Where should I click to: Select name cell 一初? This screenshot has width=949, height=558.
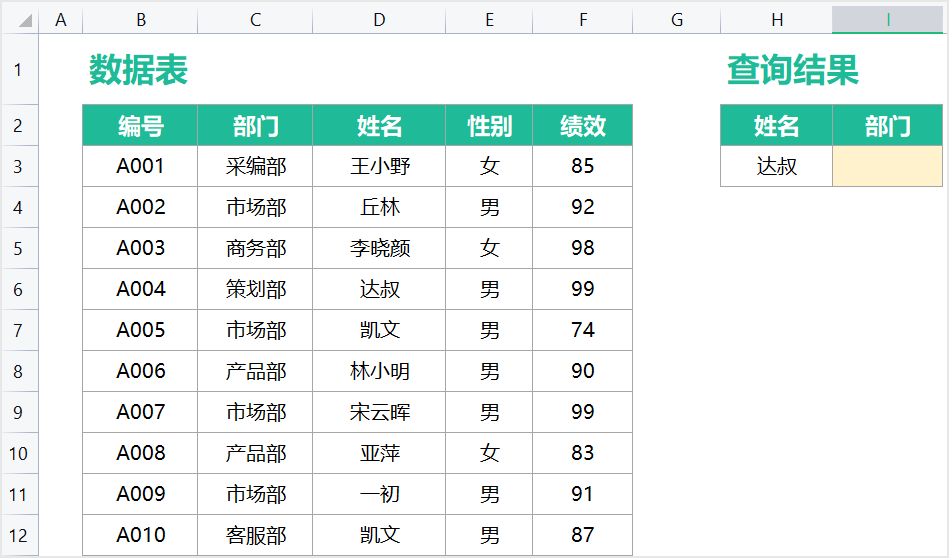[379, 494]
